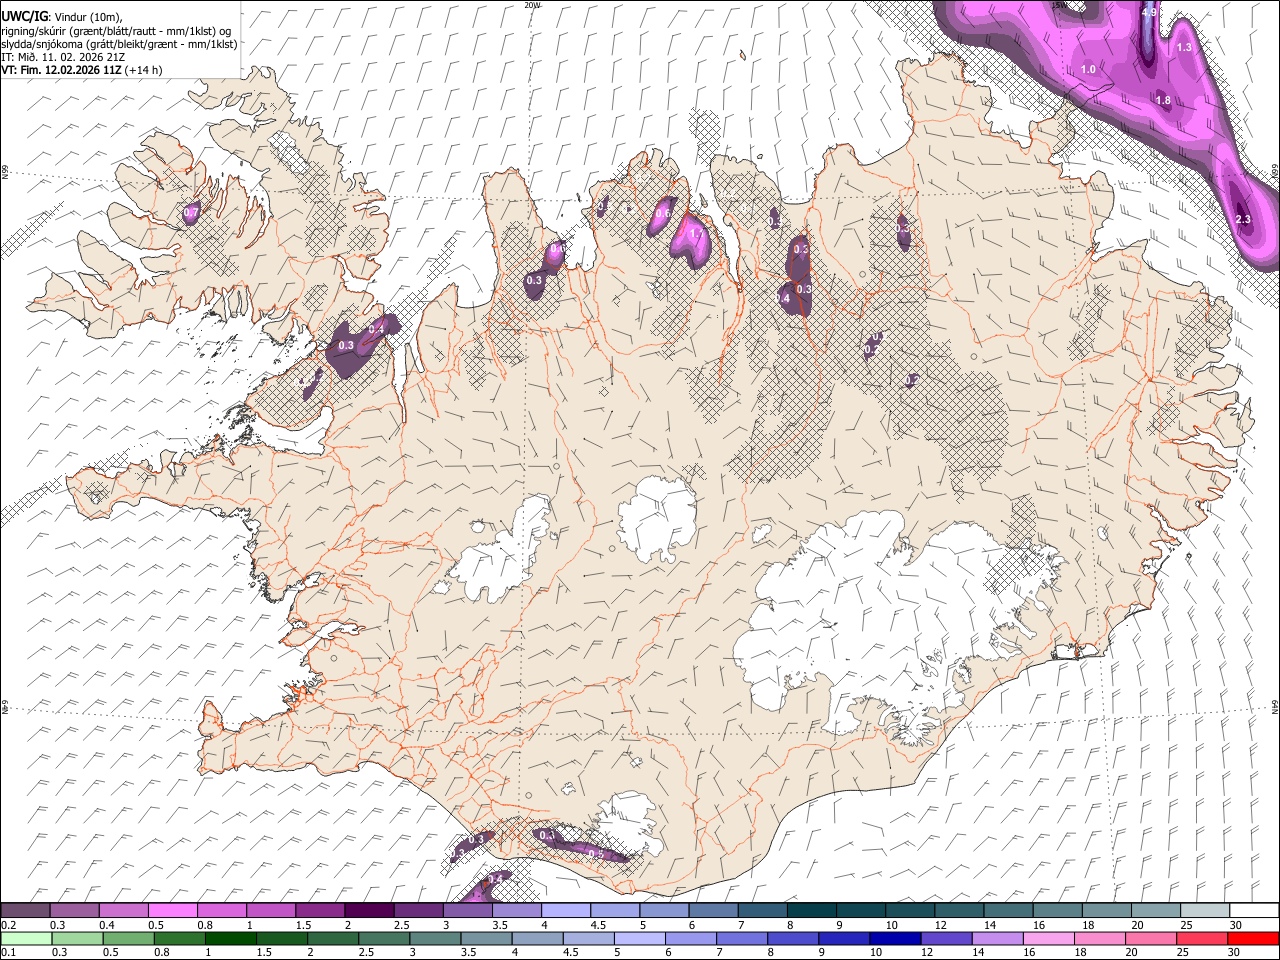The height and width of the screenshot is (960, 1280).
Task: Click the "(+14 h)" forecast offset text
Action: 144,70
